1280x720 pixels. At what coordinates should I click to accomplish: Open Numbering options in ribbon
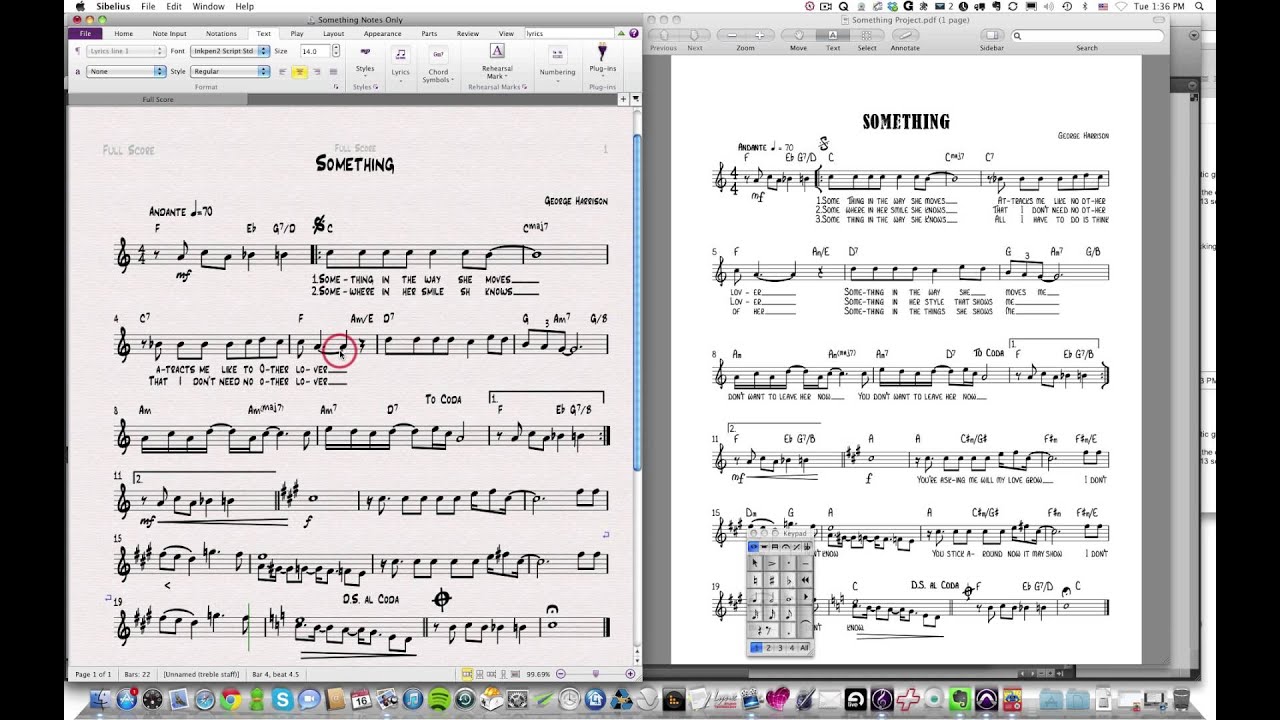(557, 62)
